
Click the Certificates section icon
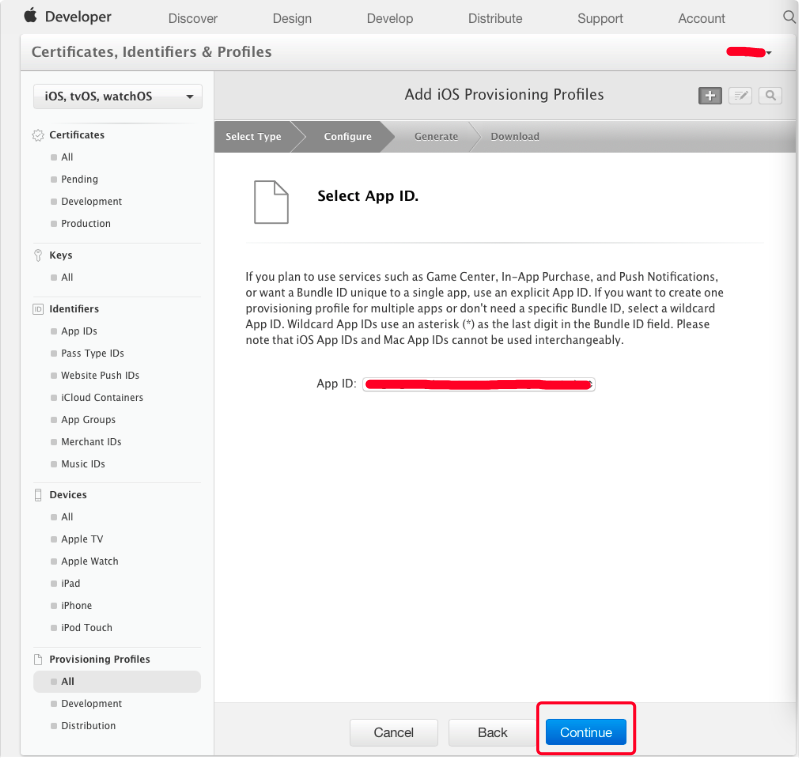click(x=38, y=135)
